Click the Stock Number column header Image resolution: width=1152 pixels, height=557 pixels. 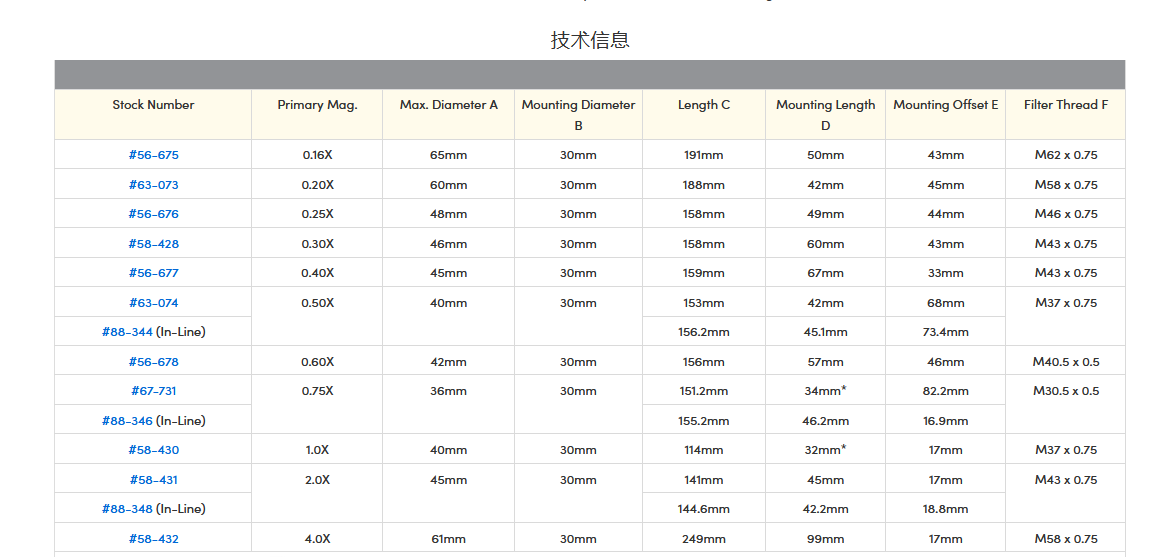(x=153, y=105)
